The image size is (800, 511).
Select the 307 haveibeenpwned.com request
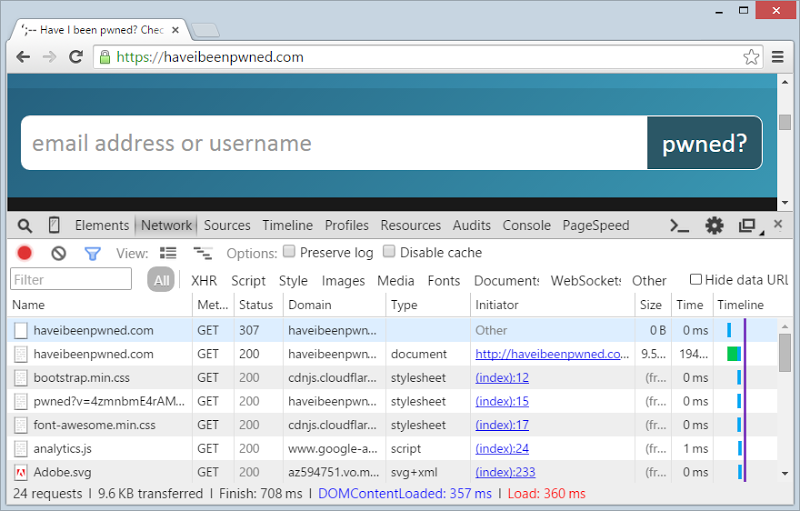point(393,330)
